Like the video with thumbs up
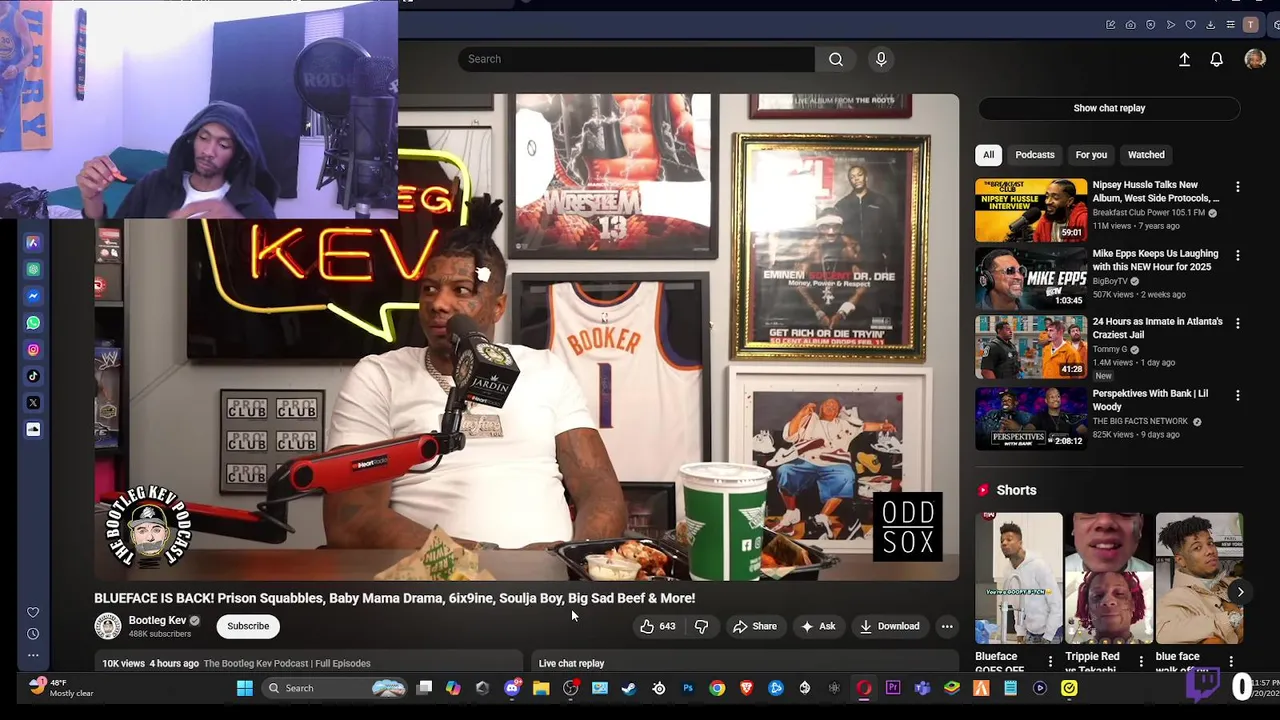This screenshot has width=1280, height=720. (x=657, y=626)
